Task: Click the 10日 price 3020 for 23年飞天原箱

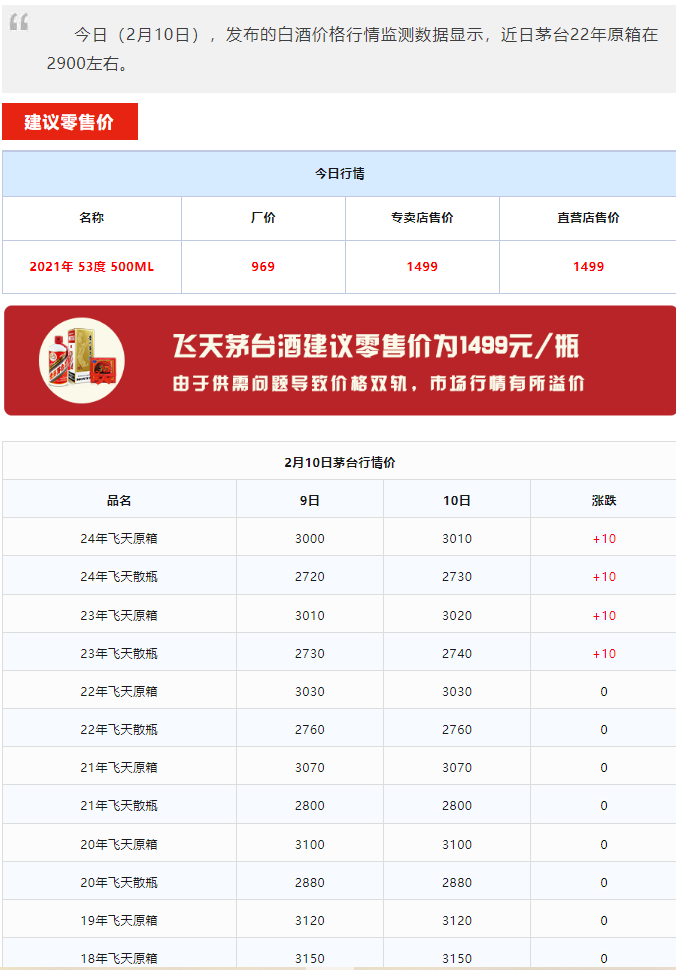Action: 456,616
